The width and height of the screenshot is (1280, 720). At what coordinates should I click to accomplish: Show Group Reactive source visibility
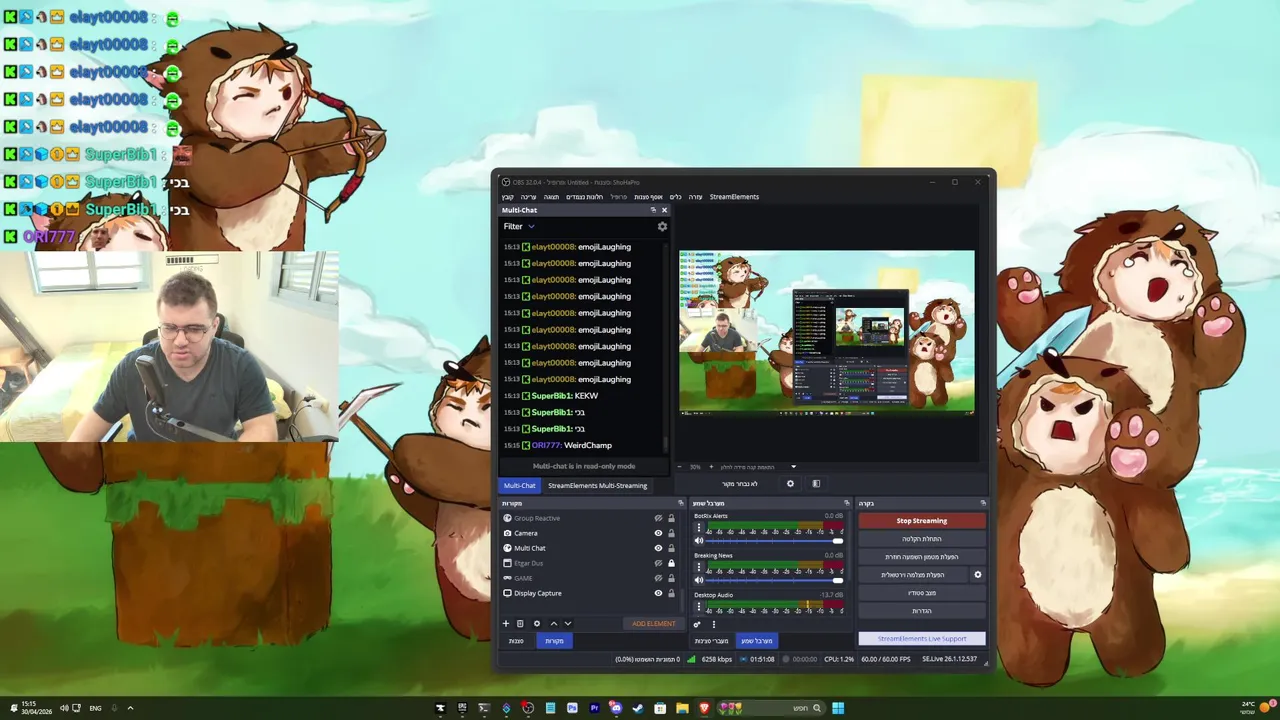[x=658, y=518]
